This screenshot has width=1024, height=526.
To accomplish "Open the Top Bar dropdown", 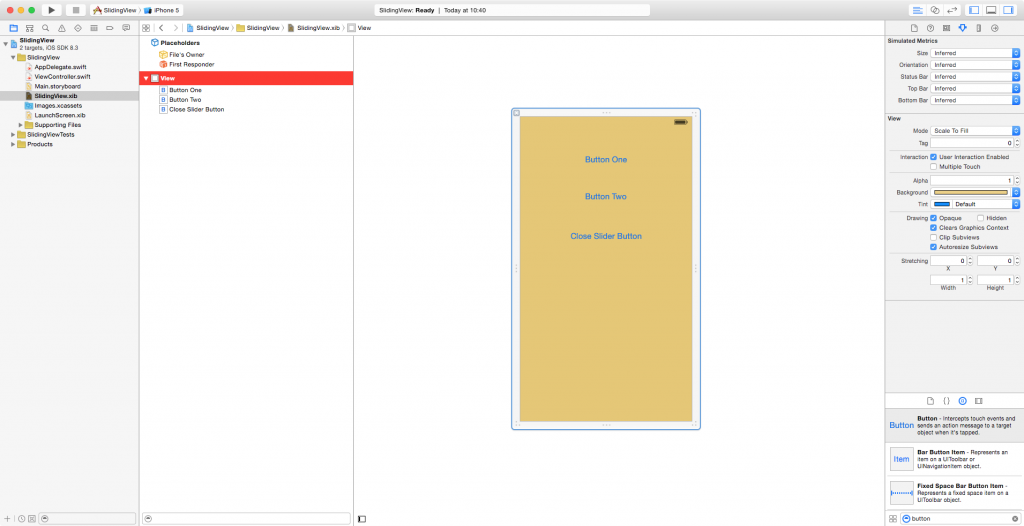I will pos(975,88).
